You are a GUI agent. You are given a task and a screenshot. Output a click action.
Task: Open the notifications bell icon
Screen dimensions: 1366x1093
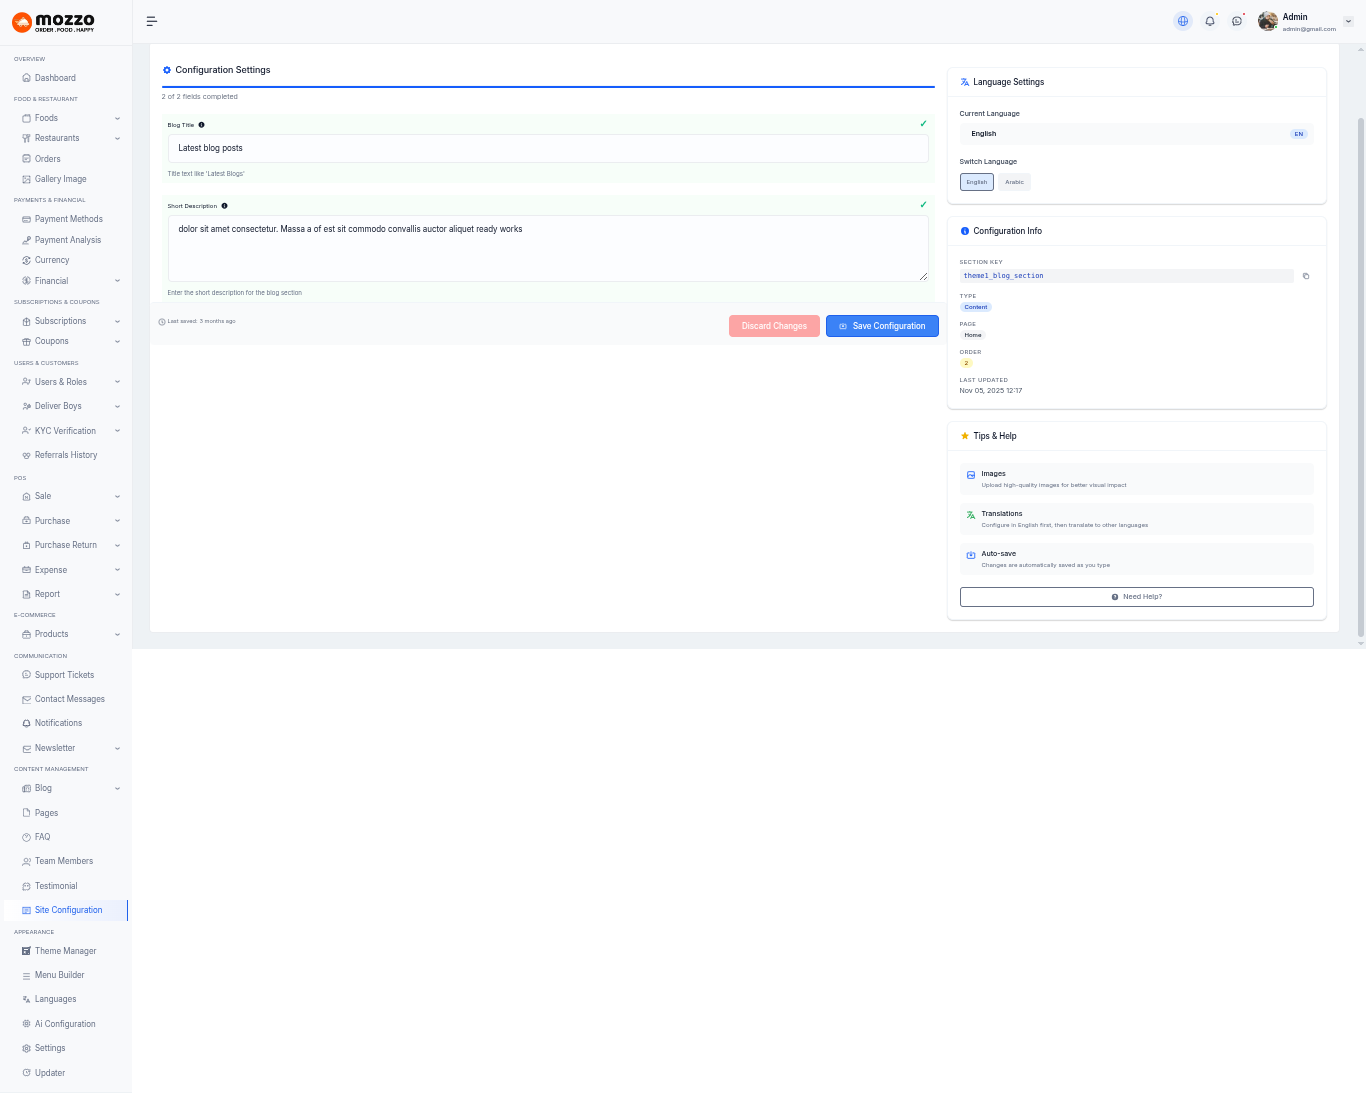pos(1210,21)
